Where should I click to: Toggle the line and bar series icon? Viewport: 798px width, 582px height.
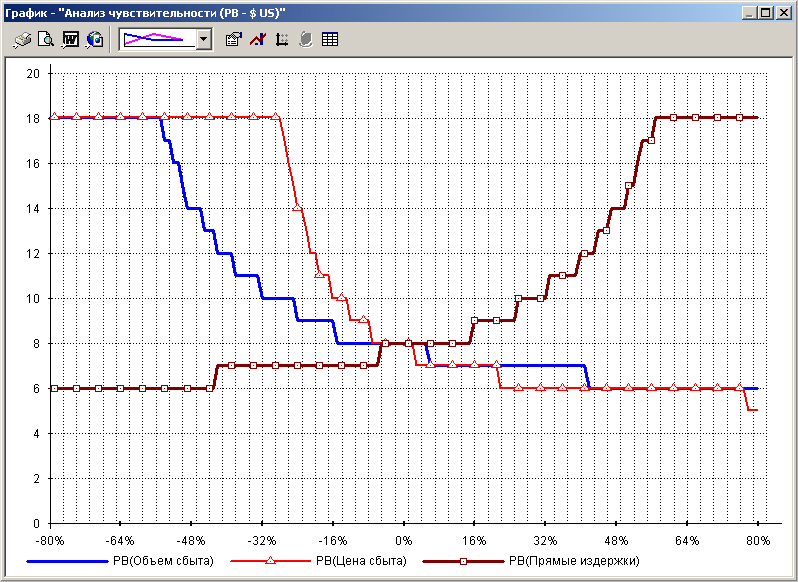[258, 39]
